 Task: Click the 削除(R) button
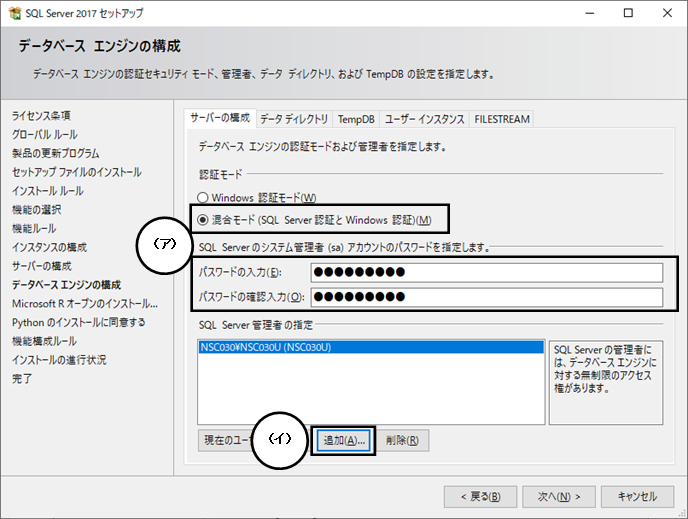(402, 440)
